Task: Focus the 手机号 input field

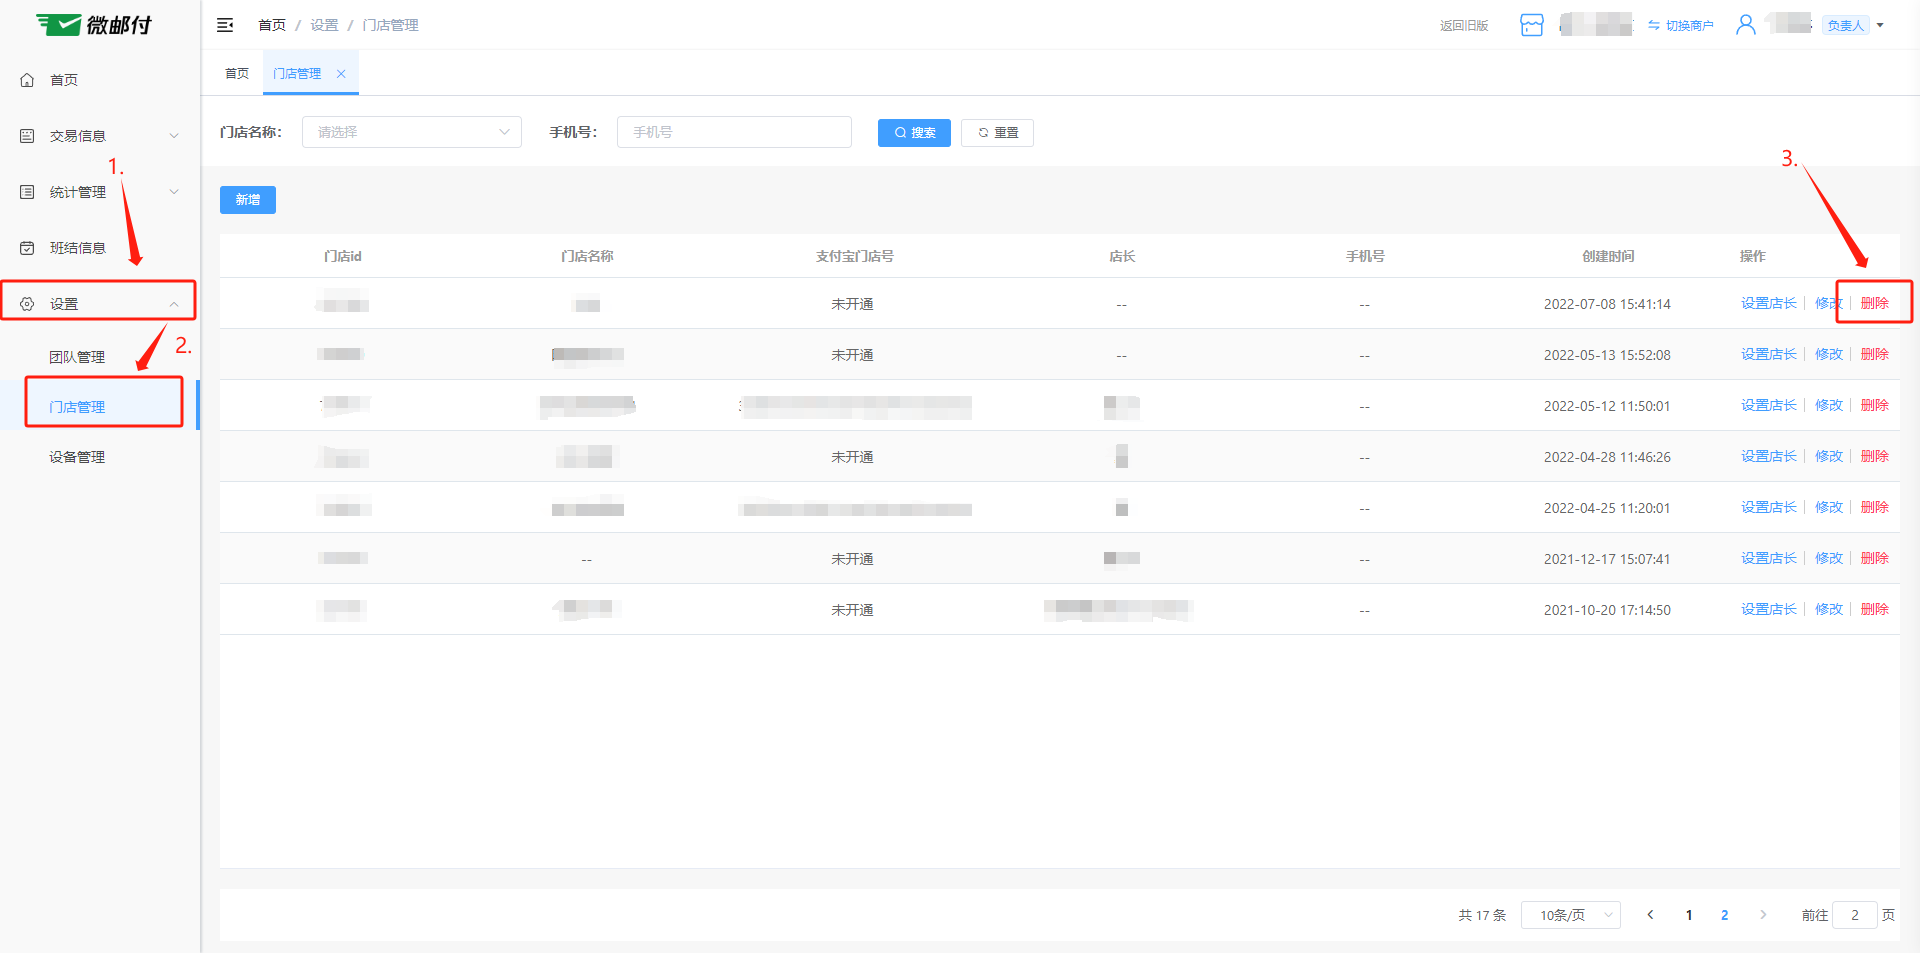Action: tap(734, 132)
